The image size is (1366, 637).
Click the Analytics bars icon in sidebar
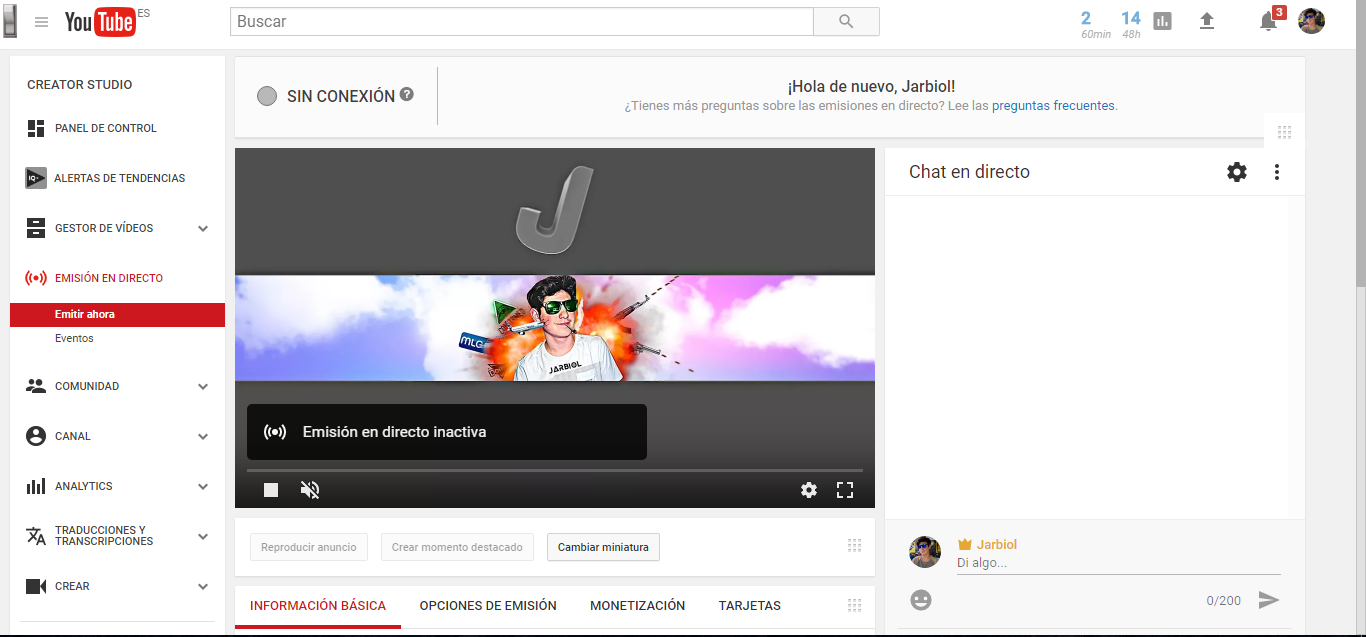[36, 486]
